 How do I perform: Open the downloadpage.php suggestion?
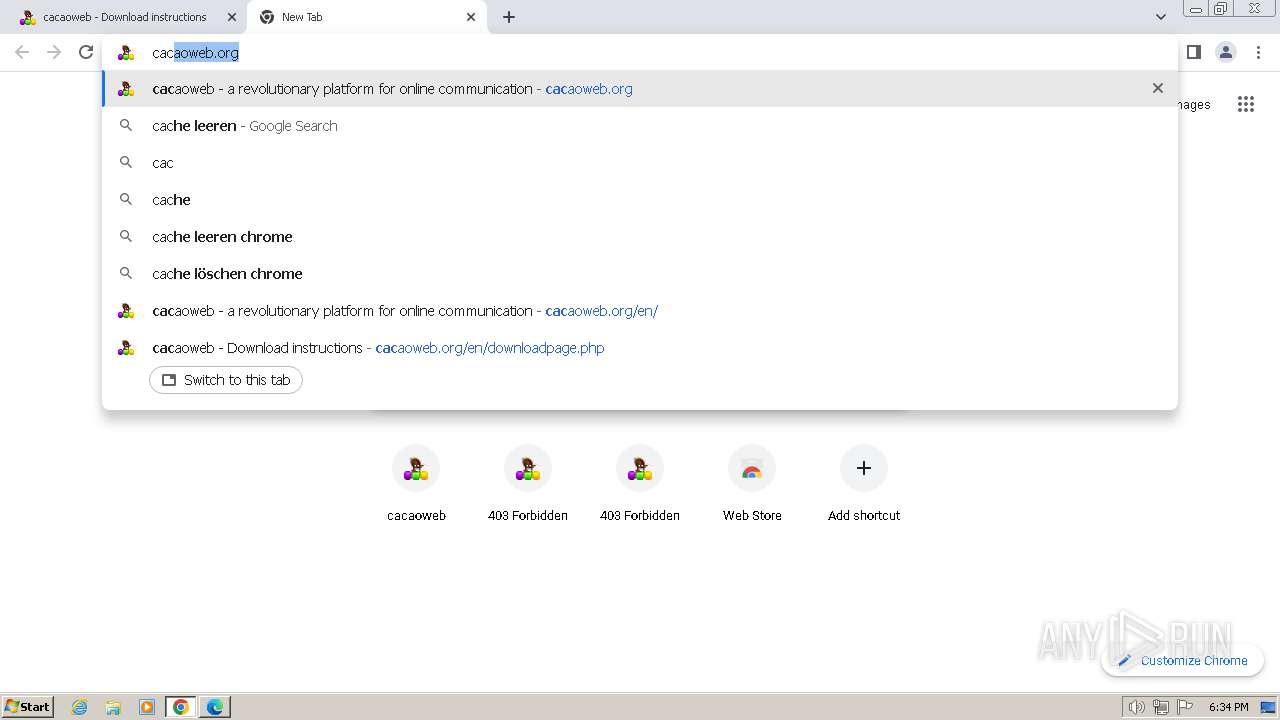640,347
